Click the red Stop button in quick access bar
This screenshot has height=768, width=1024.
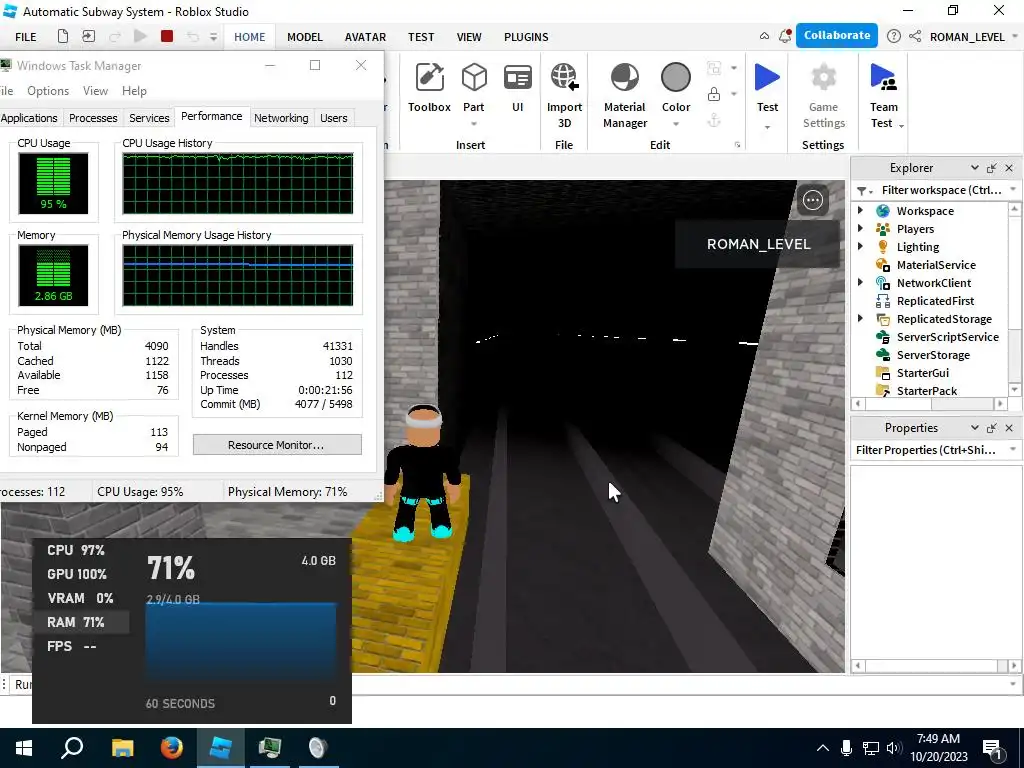[167, 37]
